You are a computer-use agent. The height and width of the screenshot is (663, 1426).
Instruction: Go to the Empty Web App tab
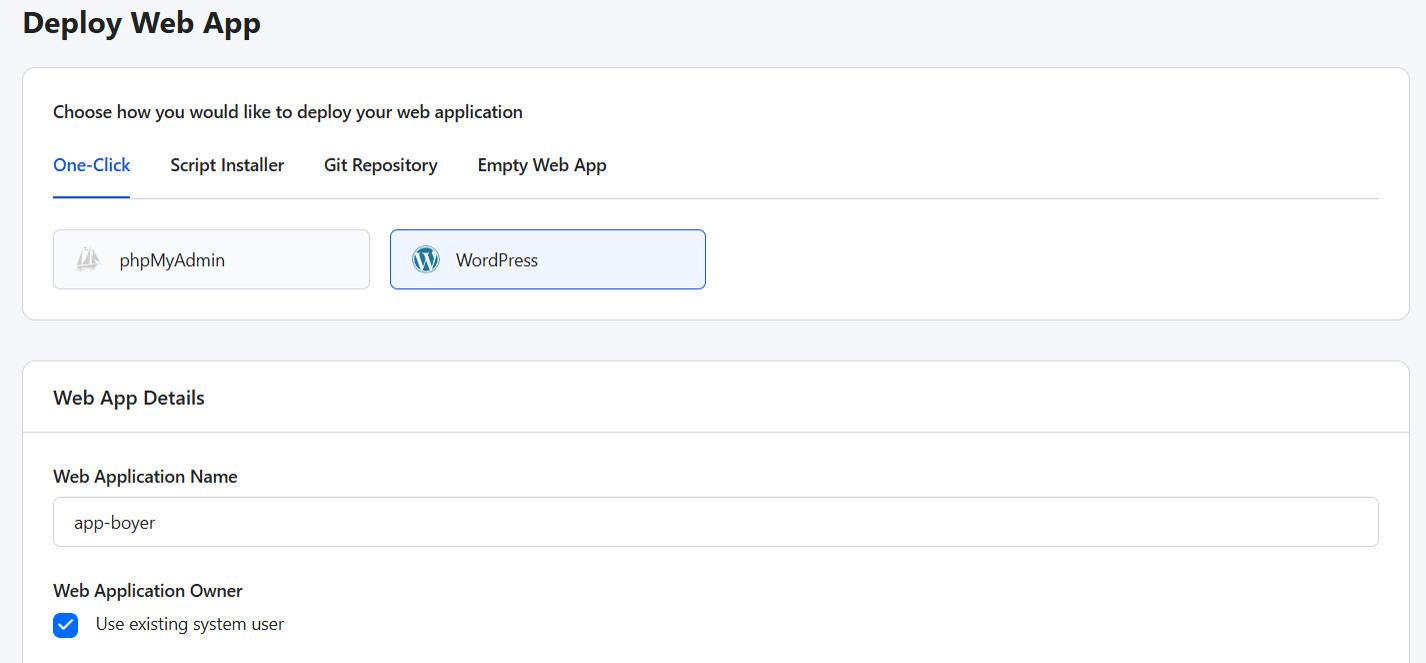(542, 165)
